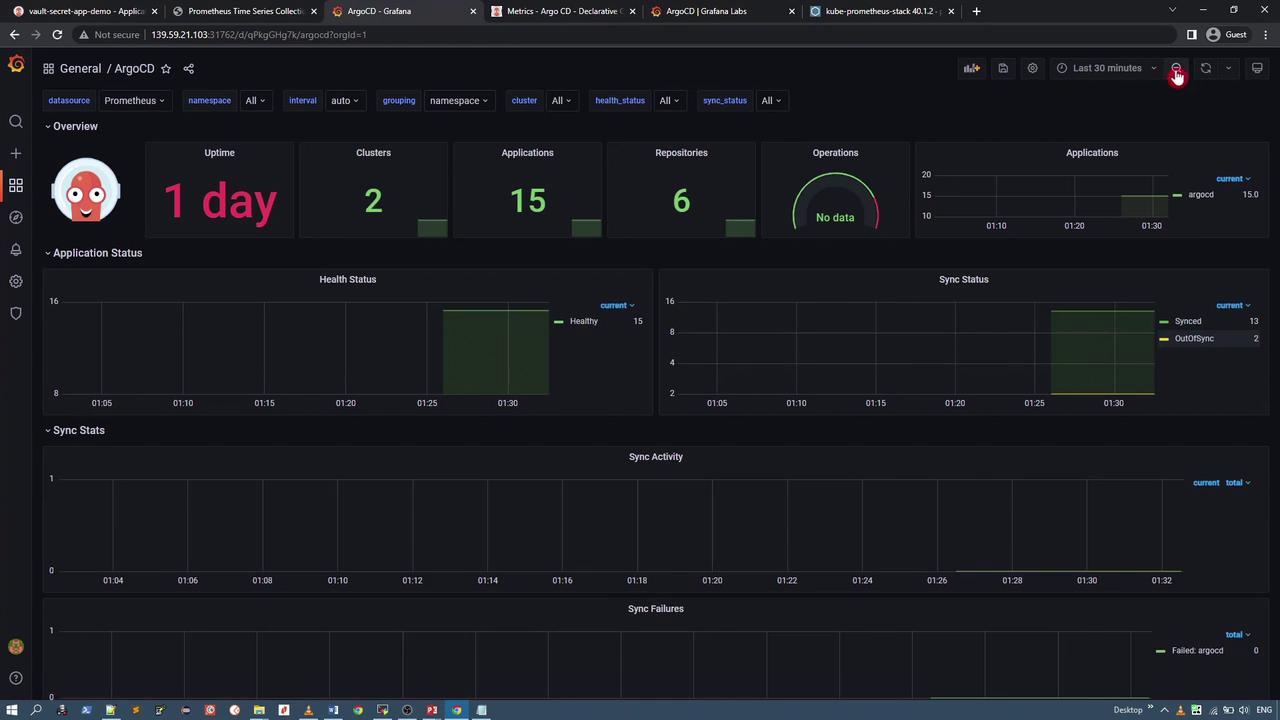Open the Health Status panel title menu
Image resolution: width=1280 pixels, height=720 pixels.
[x=347, y=279]
